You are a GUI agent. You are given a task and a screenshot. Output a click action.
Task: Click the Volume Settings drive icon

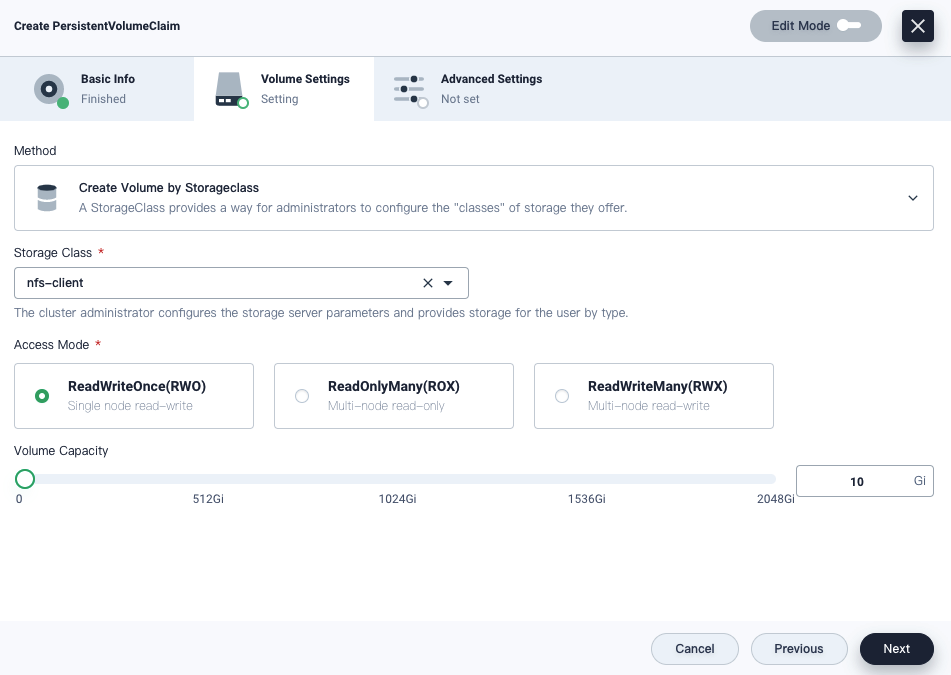tap(229, 89)
